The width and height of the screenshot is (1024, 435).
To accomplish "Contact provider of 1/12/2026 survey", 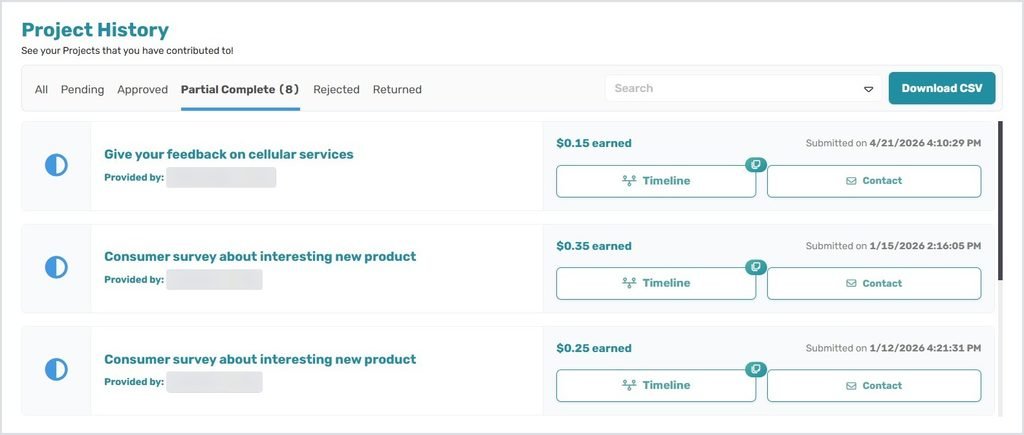I will tap(874, 385).
